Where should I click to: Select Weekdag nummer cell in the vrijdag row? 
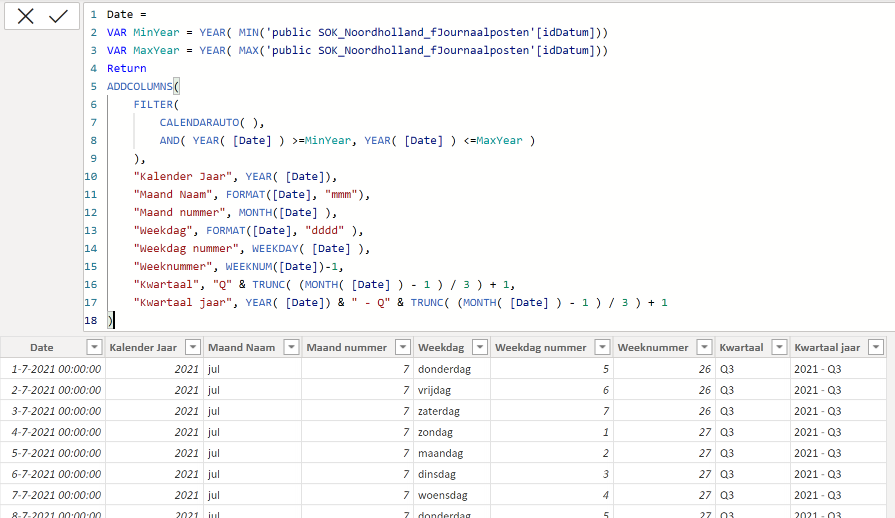tap(552, 390)
